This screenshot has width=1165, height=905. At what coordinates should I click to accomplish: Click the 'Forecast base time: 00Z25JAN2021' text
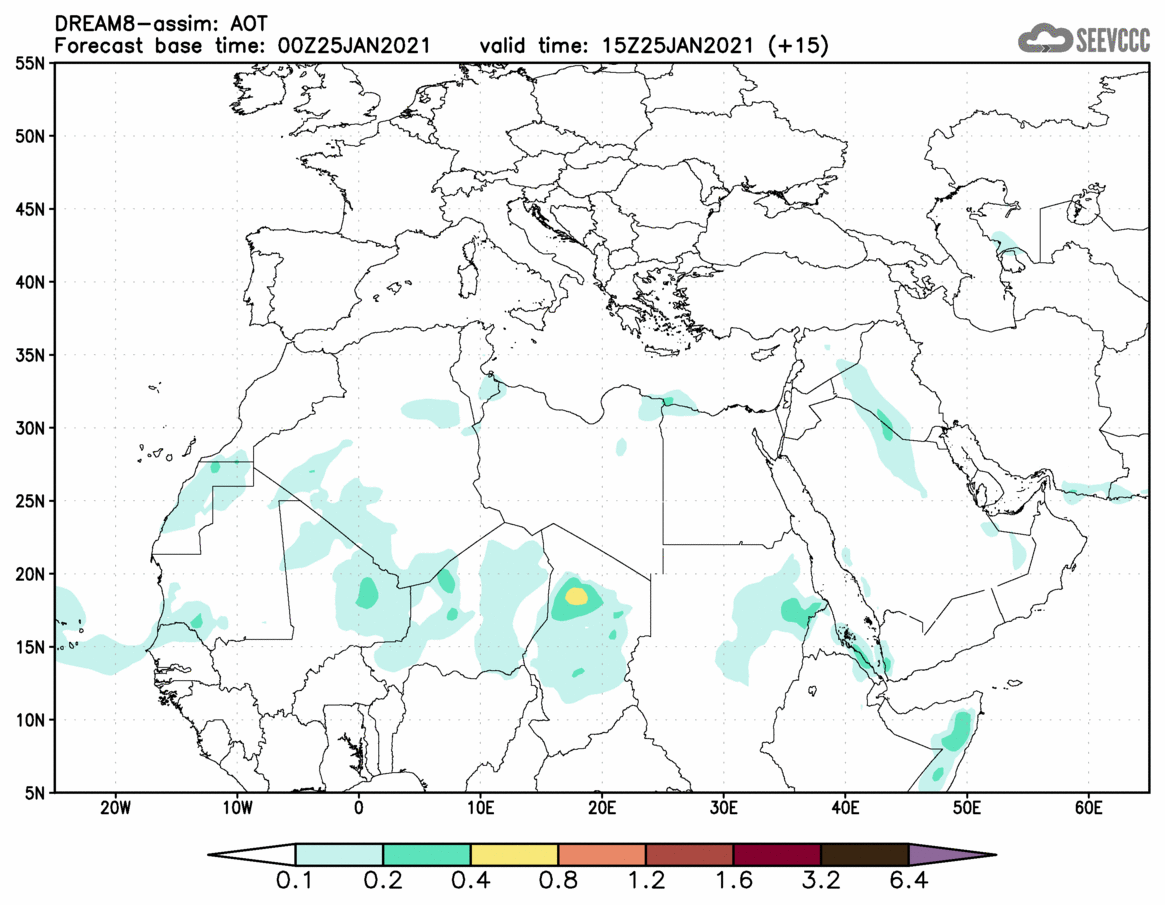tap(242, 45)
